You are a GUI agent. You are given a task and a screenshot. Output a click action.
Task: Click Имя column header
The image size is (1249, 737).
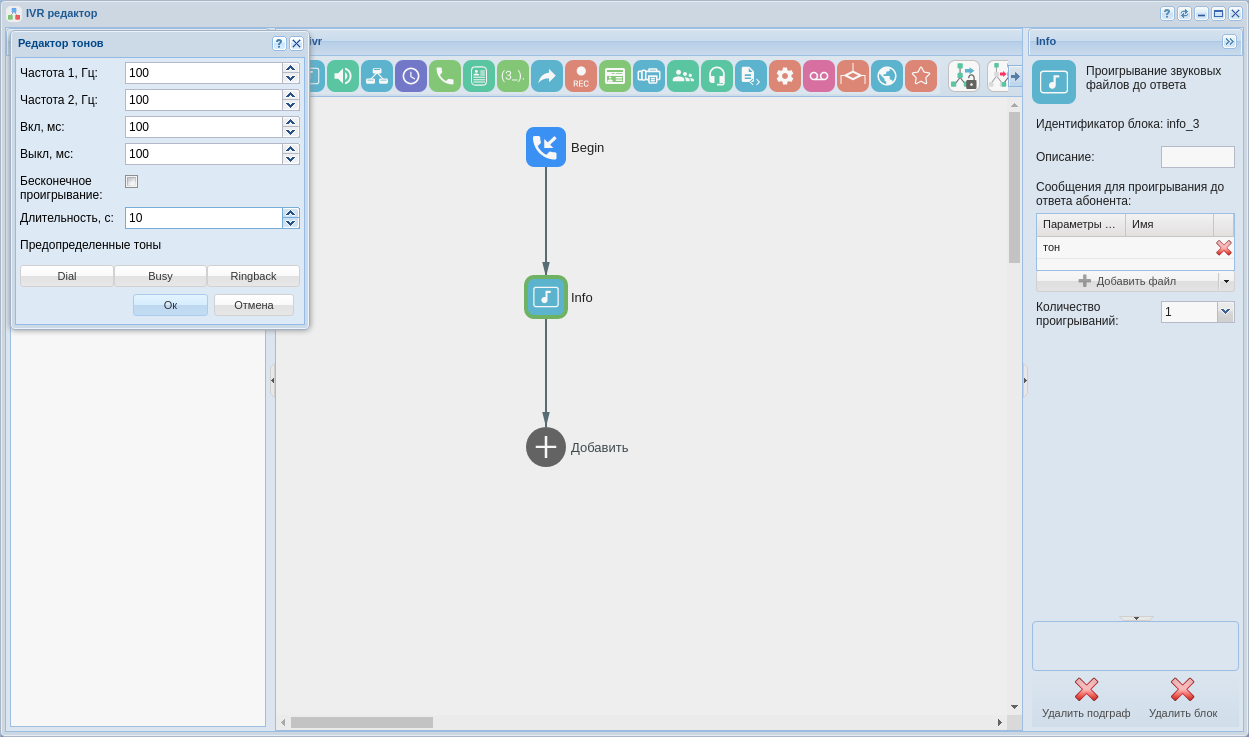tap(1169, 224)
